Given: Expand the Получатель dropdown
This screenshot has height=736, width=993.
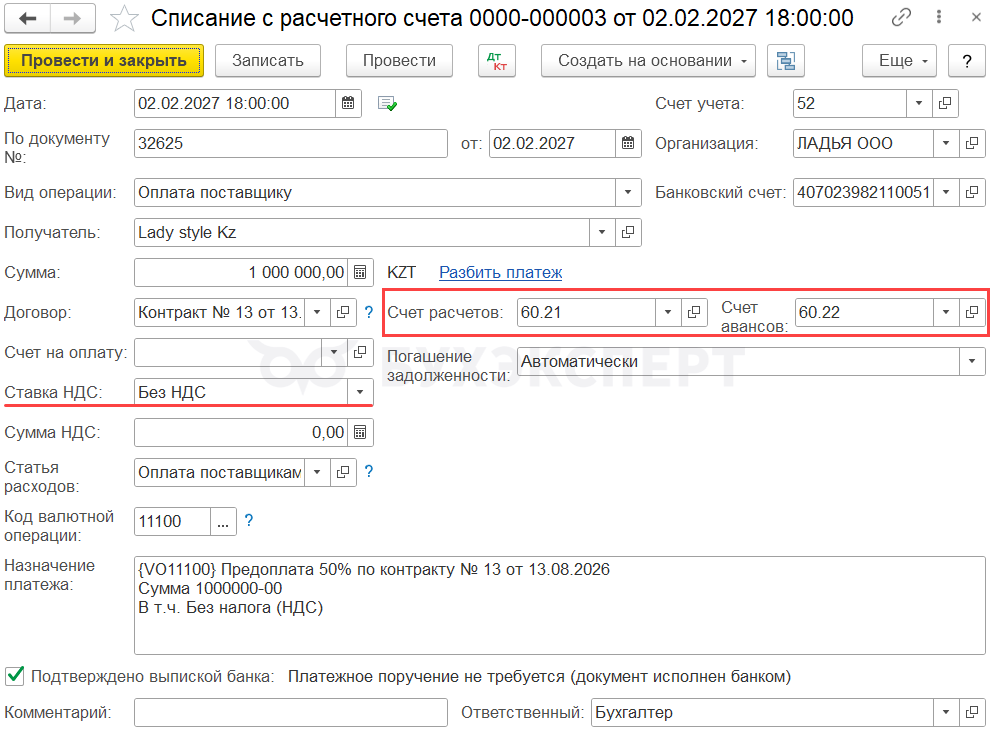Looking at the screenshot, I should (x=602, y=232).
